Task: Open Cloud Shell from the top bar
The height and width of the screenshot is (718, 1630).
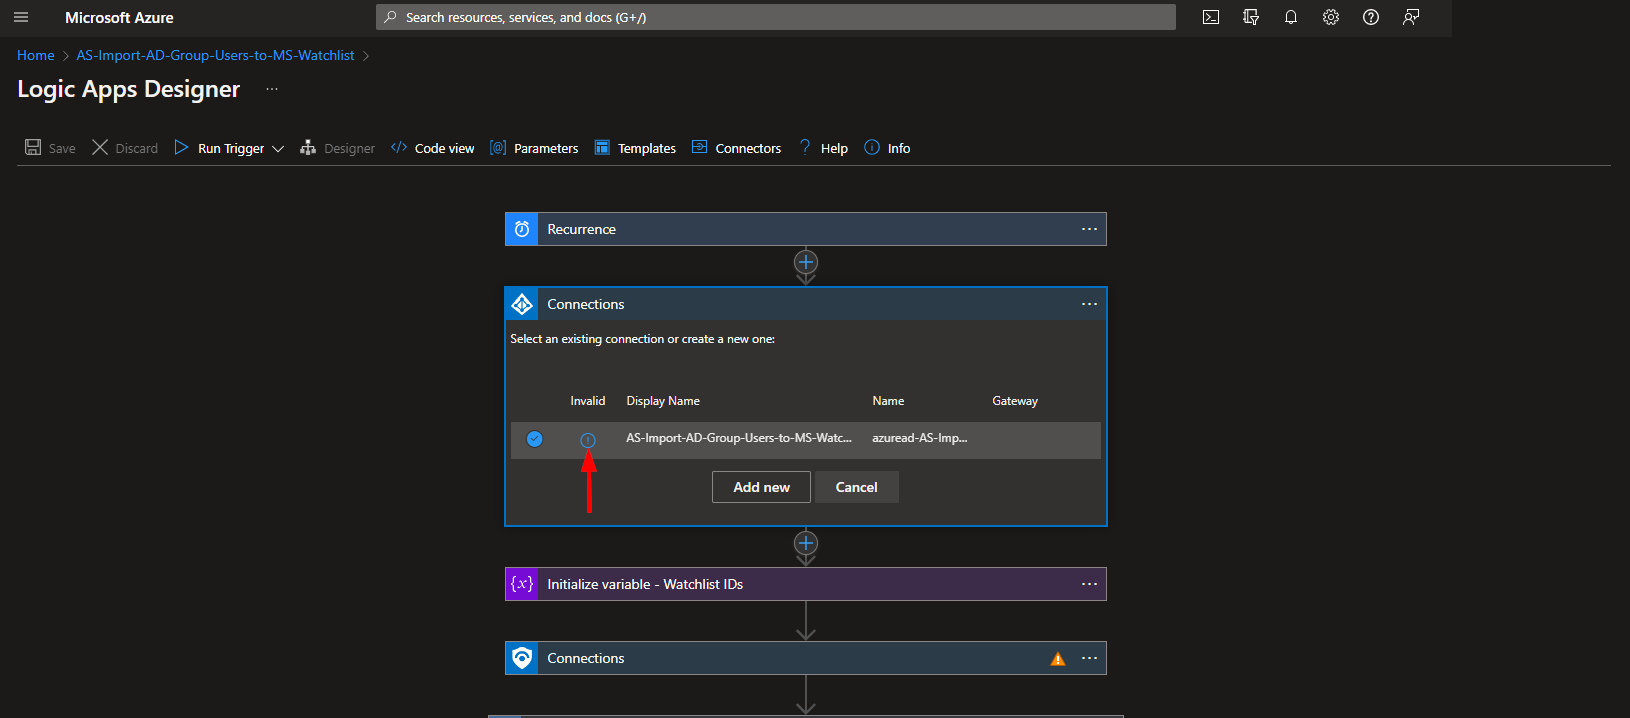Action: (1211, 17)
